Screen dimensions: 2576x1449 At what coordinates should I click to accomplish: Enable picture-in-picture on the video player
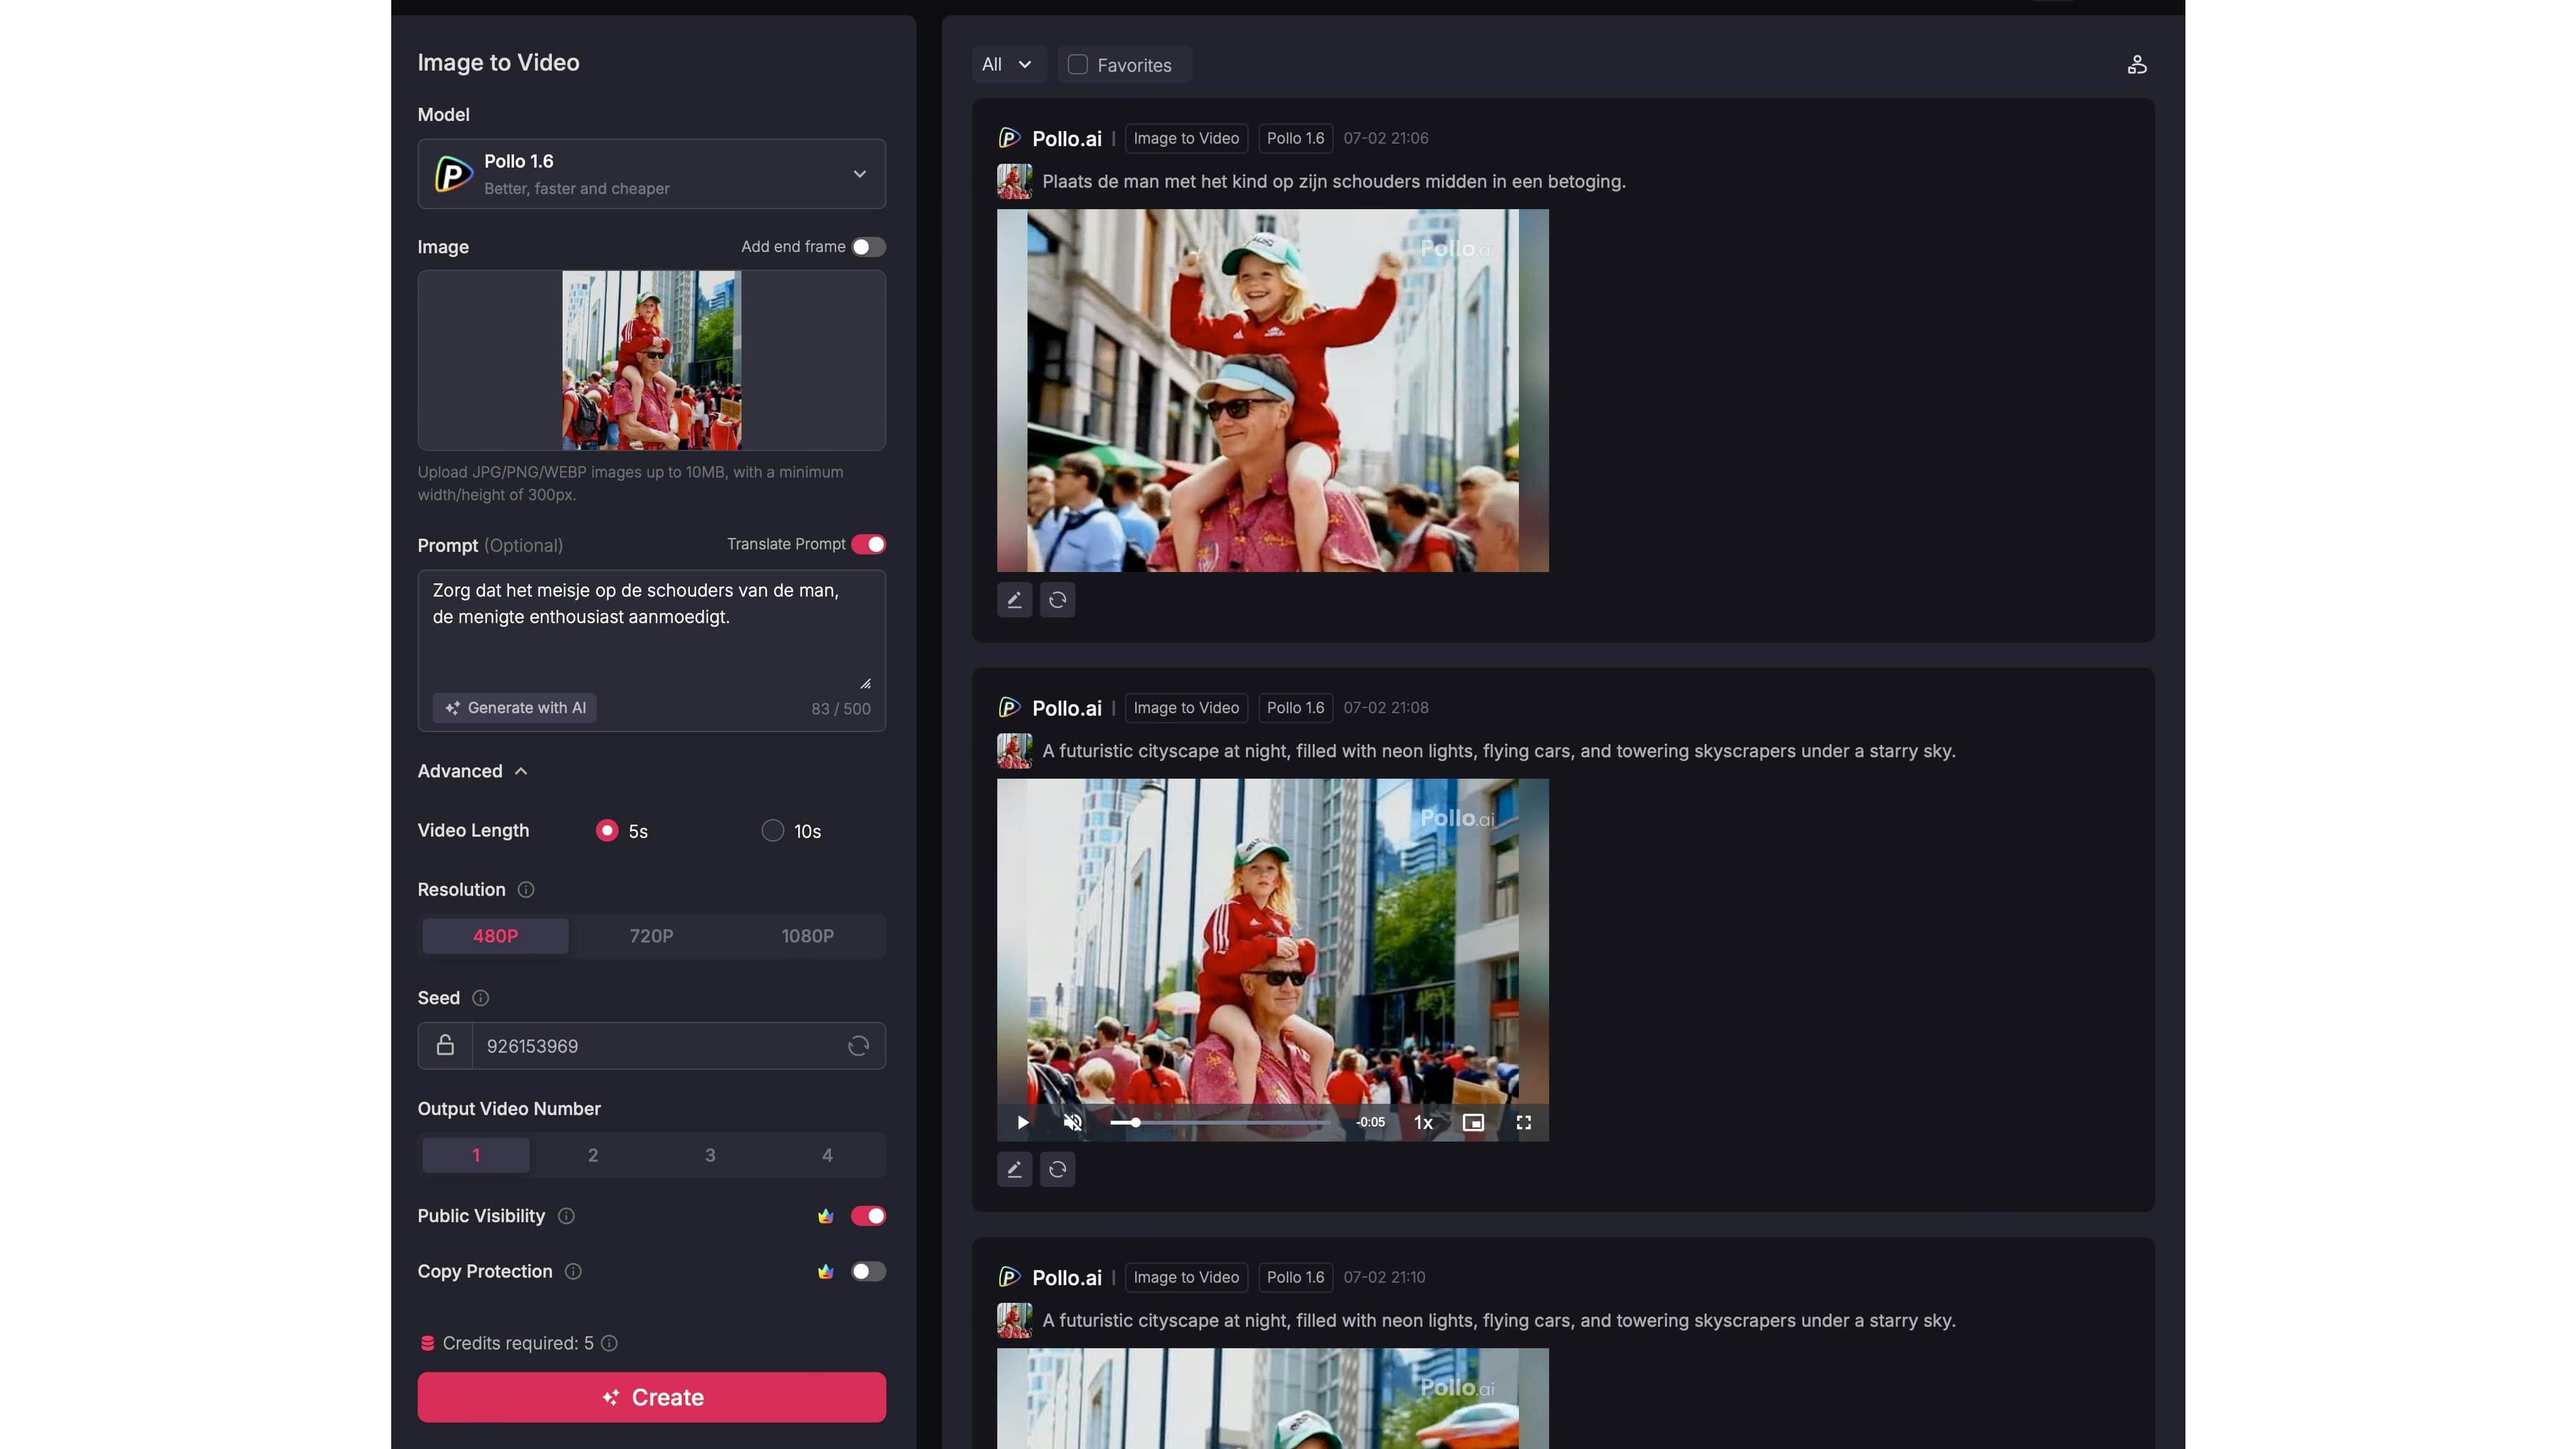pos(1472,1123)
